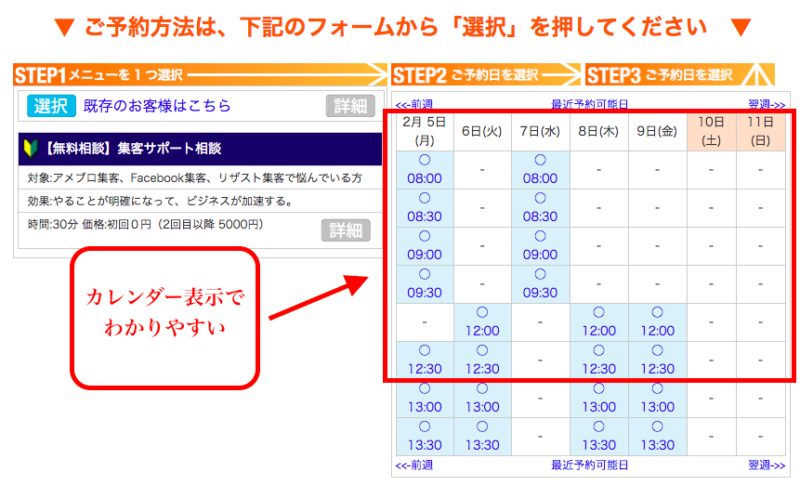This screenshot has width=800, height=485.
Task: Click the STEP1 メニューを1つ選択 banner
Action: pyautogui.click(x=200, y=75)
